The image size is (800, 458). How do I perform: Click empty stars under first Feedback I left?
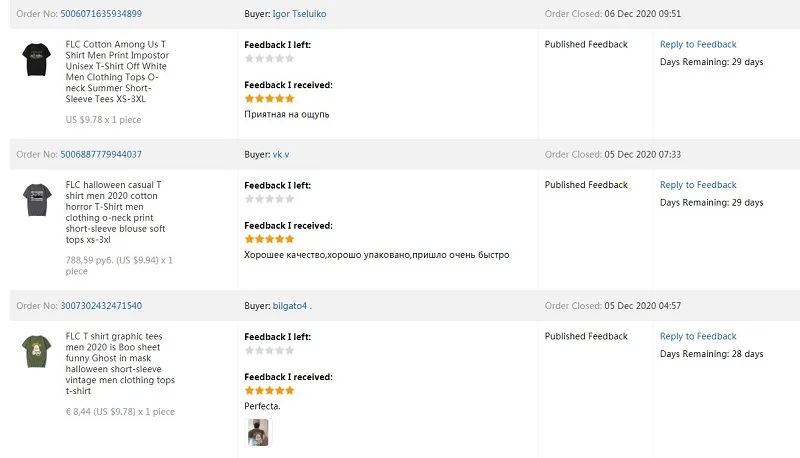tap(269, 59)
